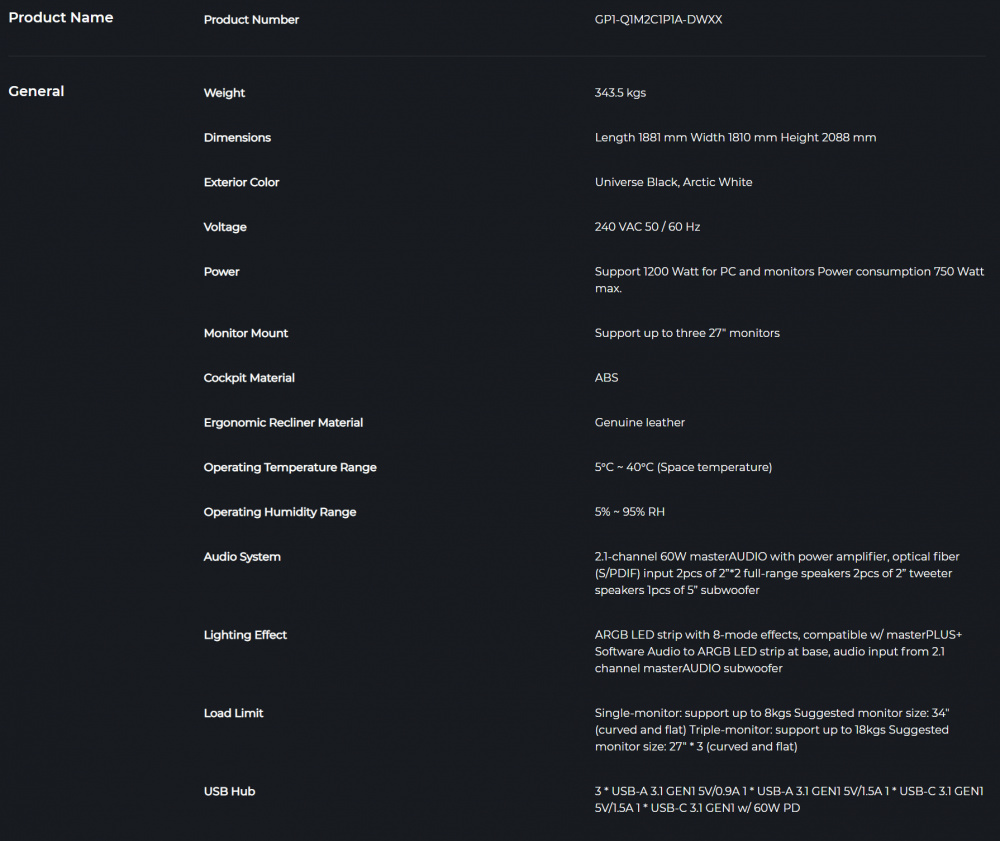This screenshot has width=1000, height=841.
Task: Click the Monitor Mount label
Action: coord(246,333)
